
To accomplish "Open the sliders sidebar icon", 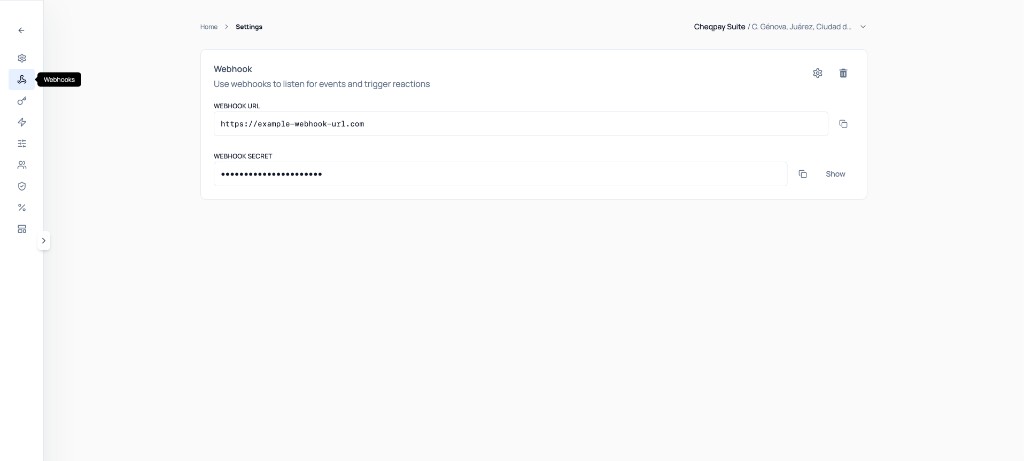I will [x=22, y=144].
